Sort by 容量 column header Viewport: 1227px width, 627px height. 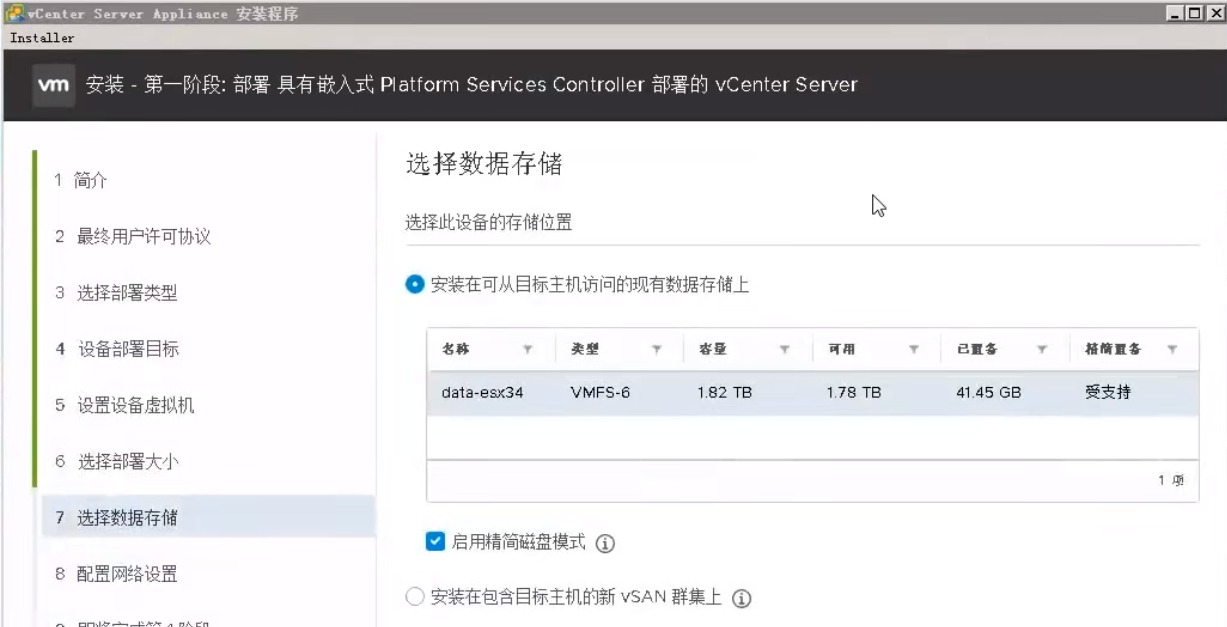point(713,349)
